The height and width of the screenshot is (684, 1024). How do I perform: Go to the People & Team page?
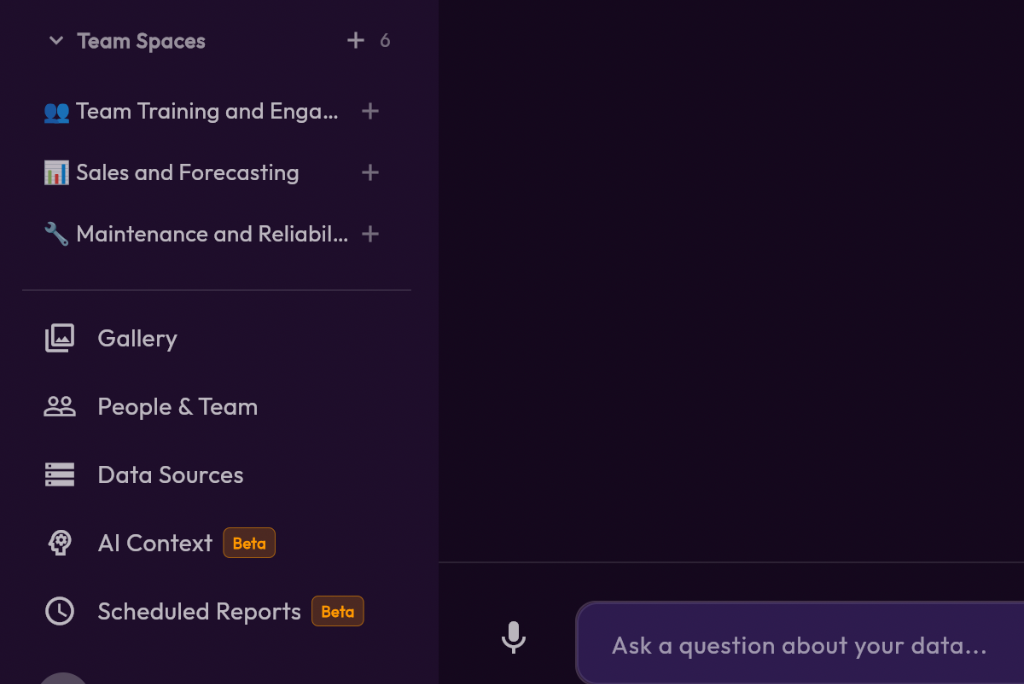pos(177,407)
